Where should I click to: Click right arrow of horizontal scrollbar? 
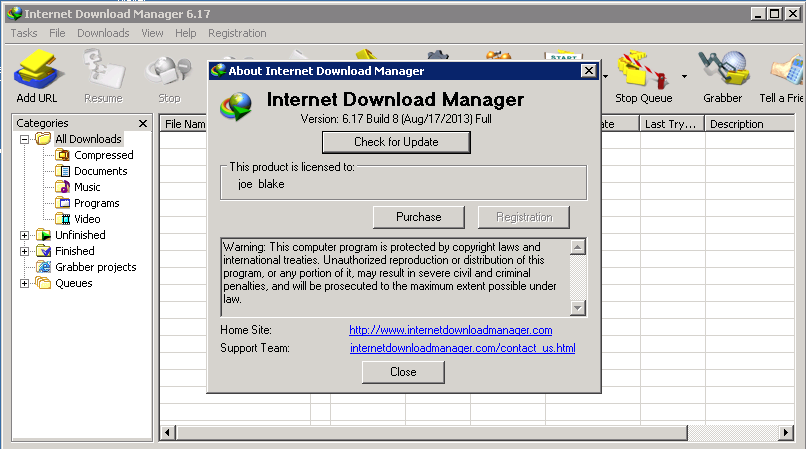coord(785,433)
